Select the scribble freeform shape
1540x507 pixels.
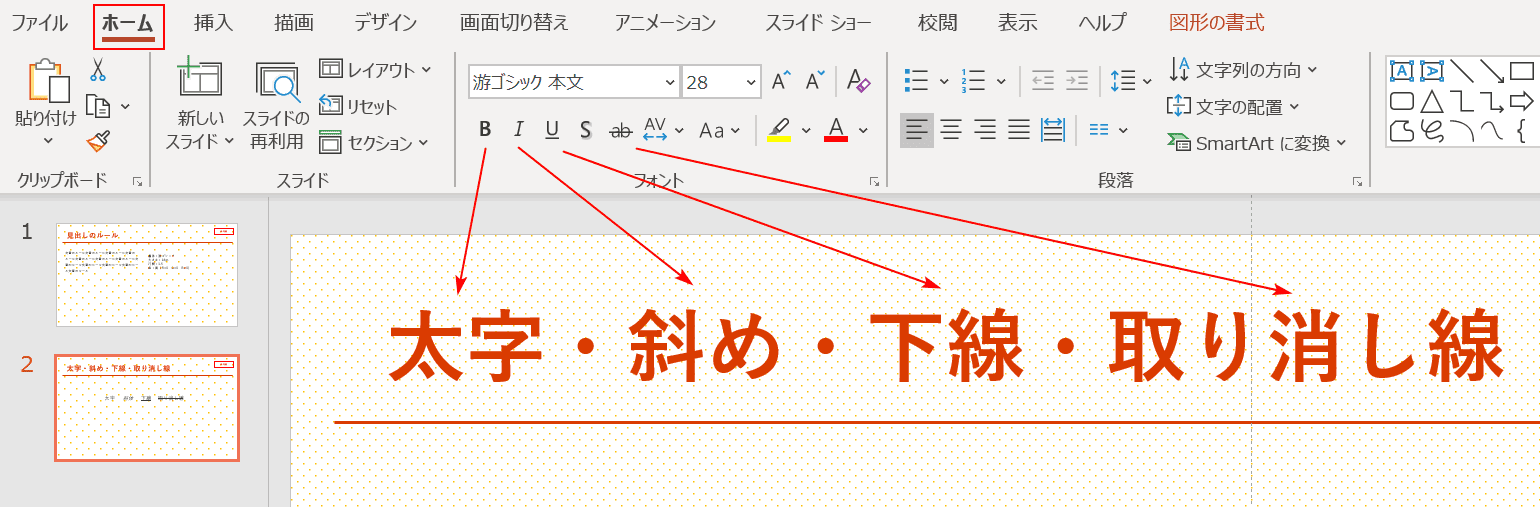[x=1432, y=131]
